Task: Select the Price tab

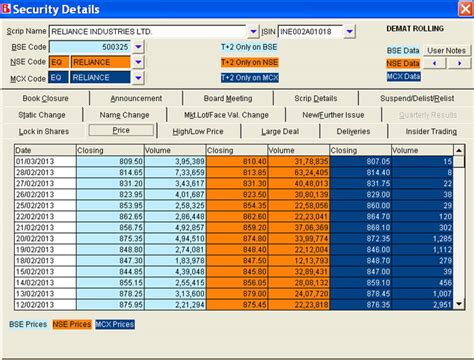Action: [121, 130]
